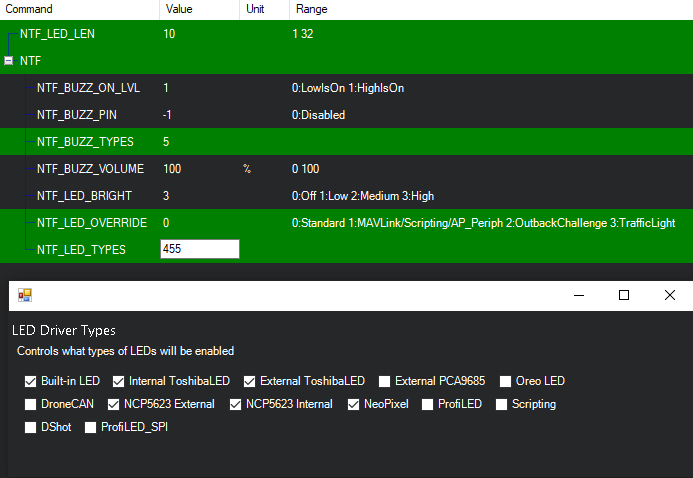Click the NTF group node label
This screenshot has height=478, width=693.
click(x=30, y=61)
